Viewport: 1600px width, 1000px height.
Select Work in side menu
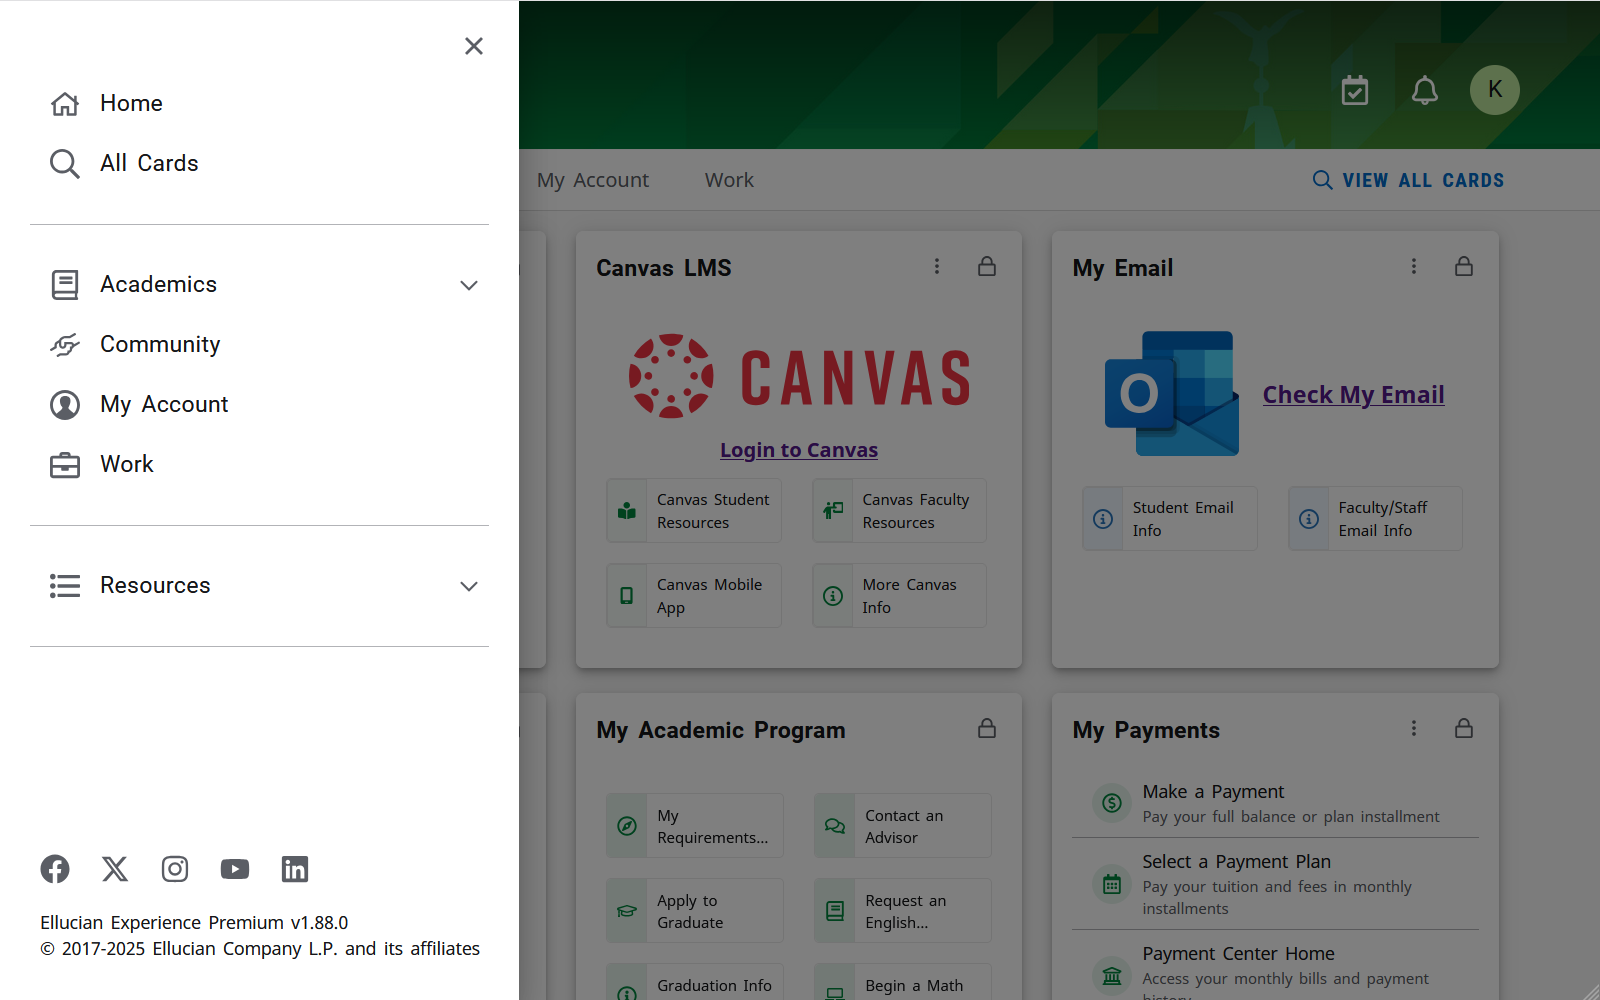(x=259, y=465)
